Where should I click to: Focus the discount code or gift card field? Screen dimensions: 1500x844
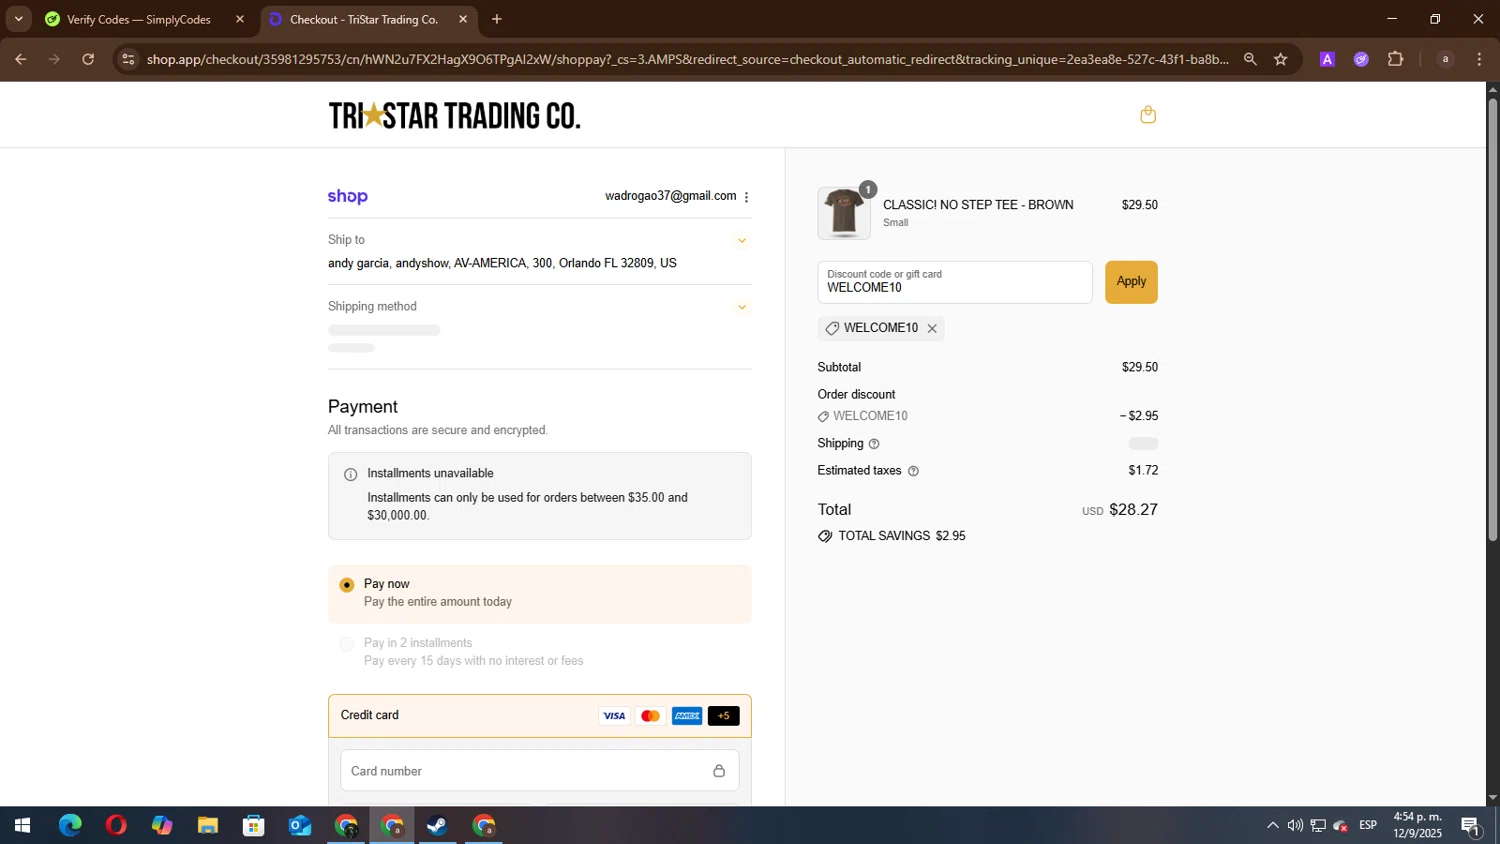click(955, 282)
